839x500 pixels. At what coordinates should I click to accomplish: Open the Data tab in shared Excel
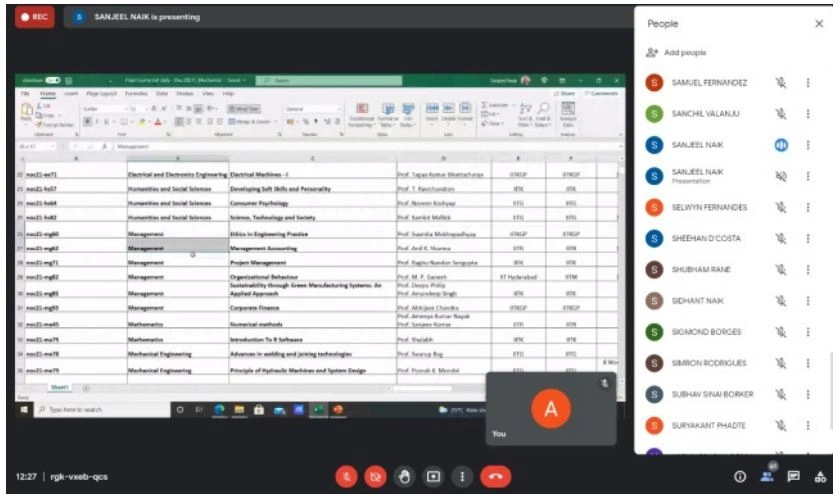(x=162, y=93)
